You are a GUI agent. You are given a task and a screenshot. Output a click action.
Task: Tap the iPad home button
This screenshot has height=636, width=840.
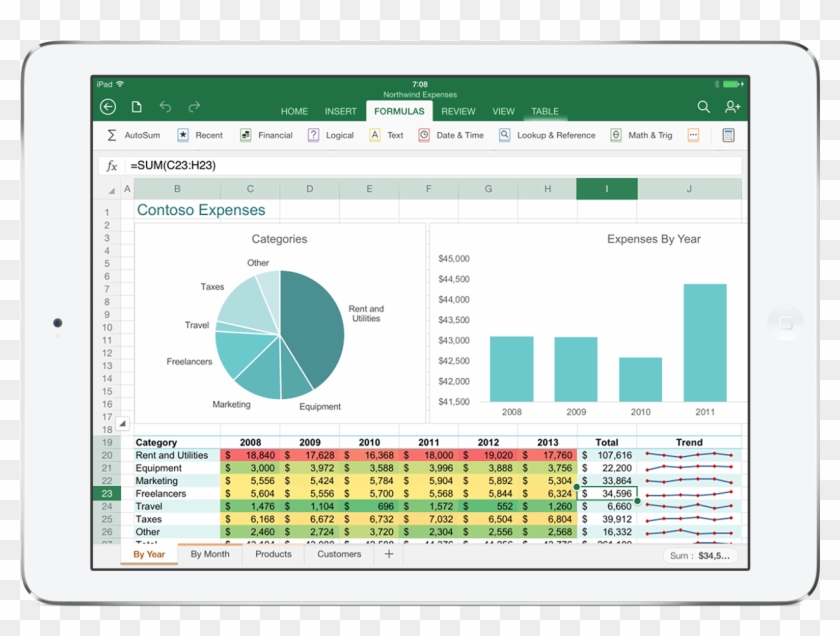point(785,323)
